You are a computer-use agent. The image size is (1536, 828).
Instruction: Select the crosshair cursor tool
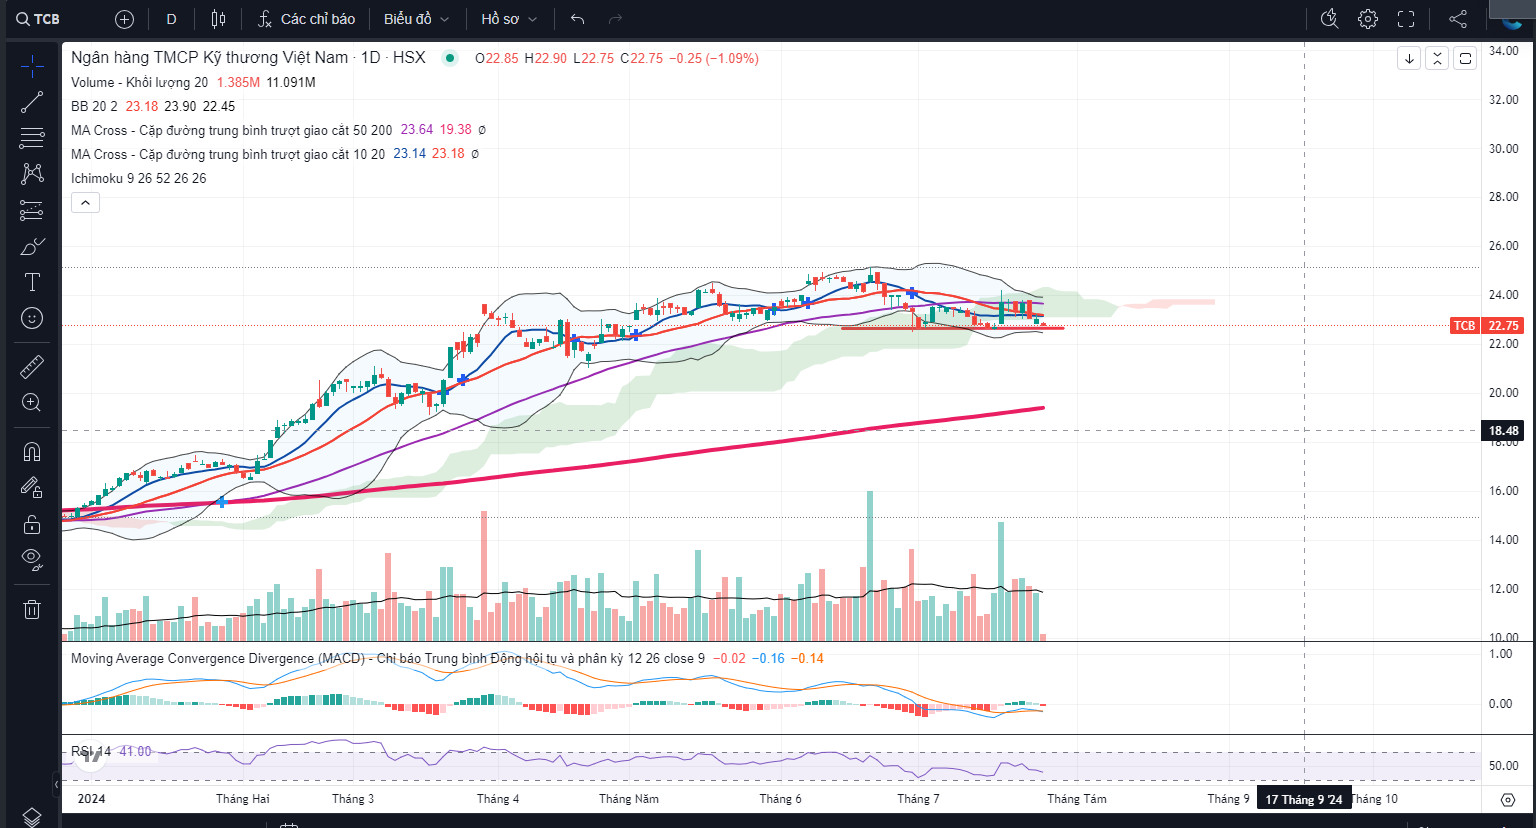coord(32,67)
